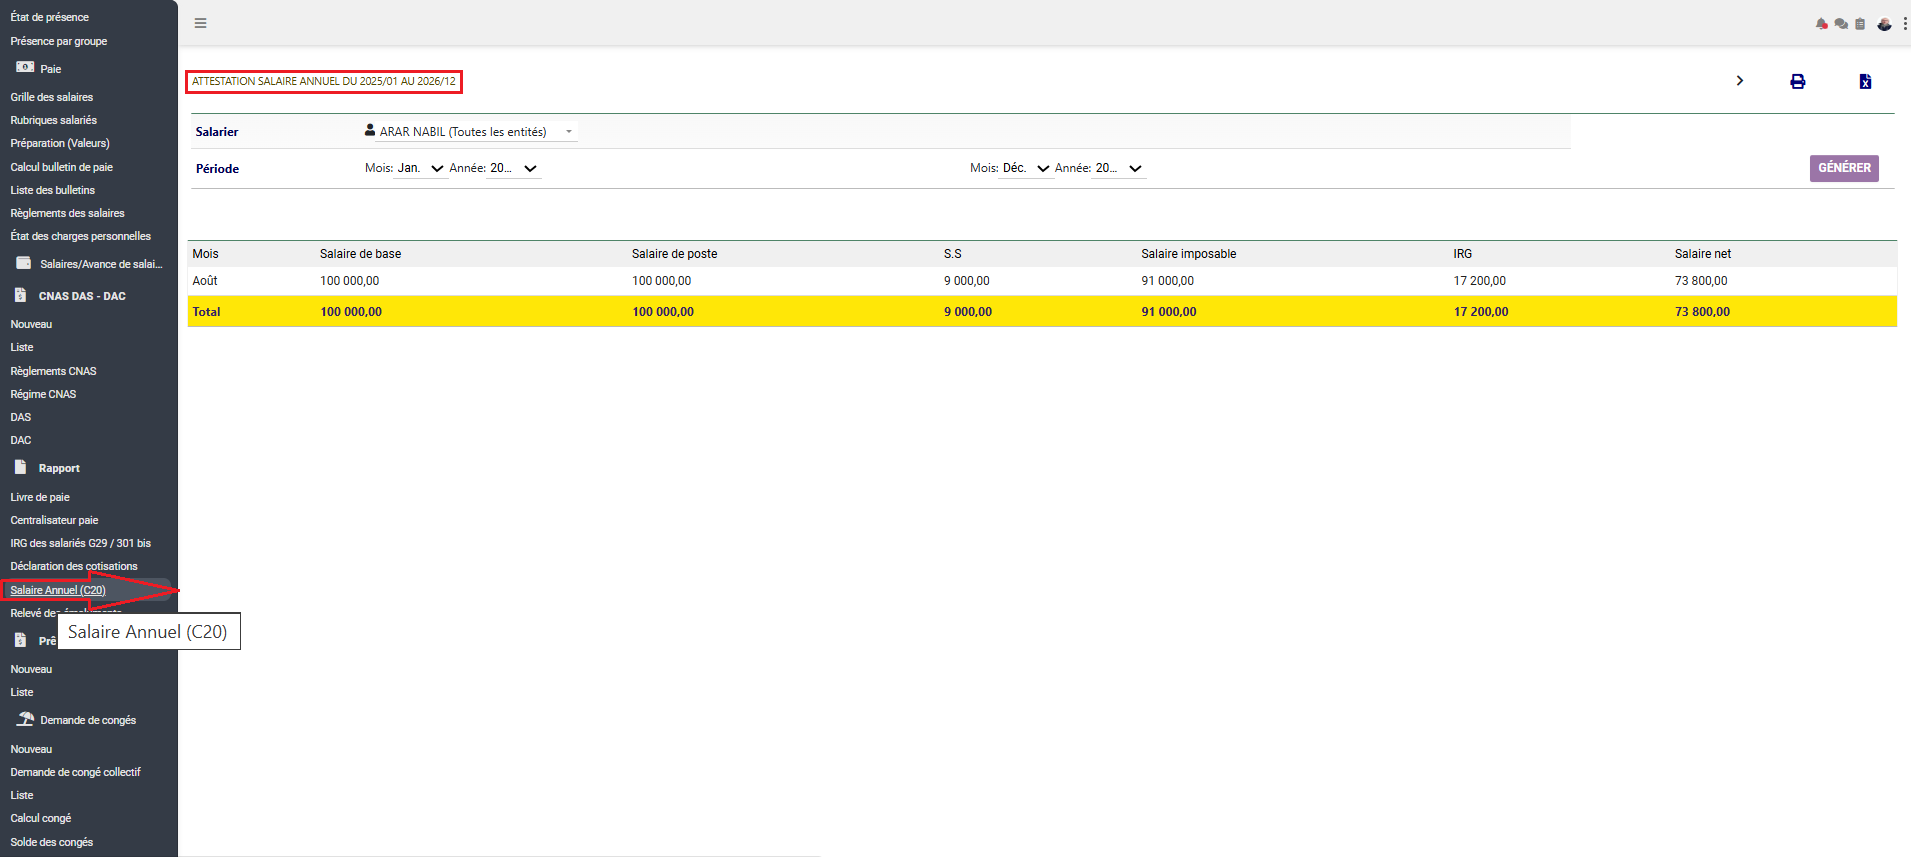Open the clipboard tasks icon
This screenshot has height=857, width=1911.
click(1860, 24)
